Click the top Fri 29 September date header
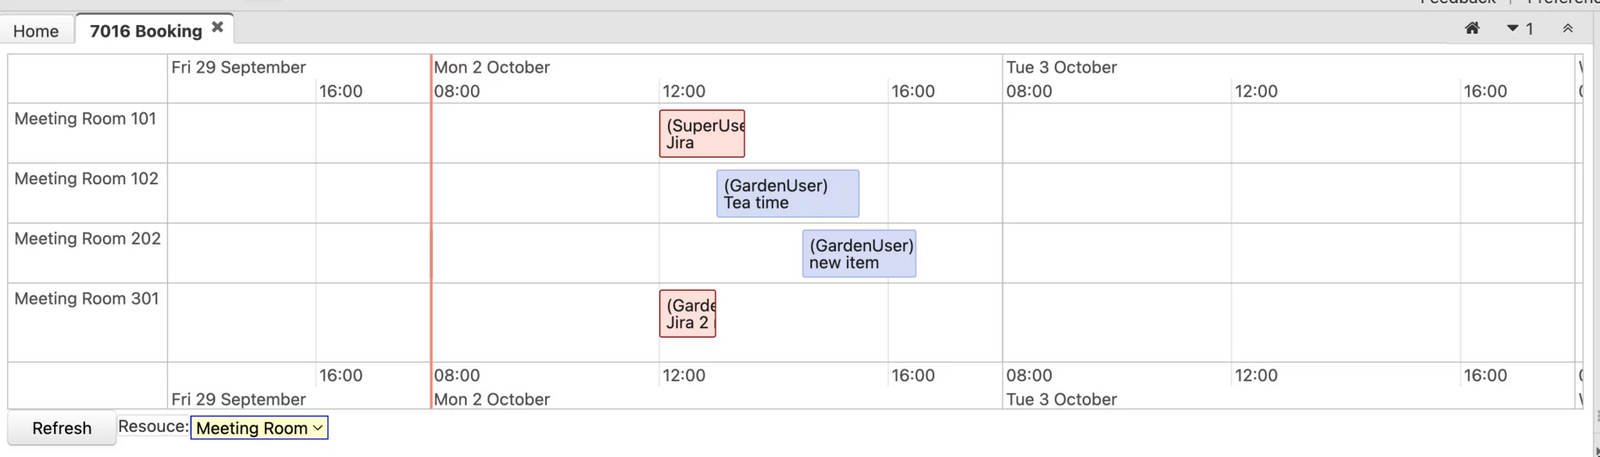The width and height of the screenshot is (1600, 457). [x=239, y=67]
